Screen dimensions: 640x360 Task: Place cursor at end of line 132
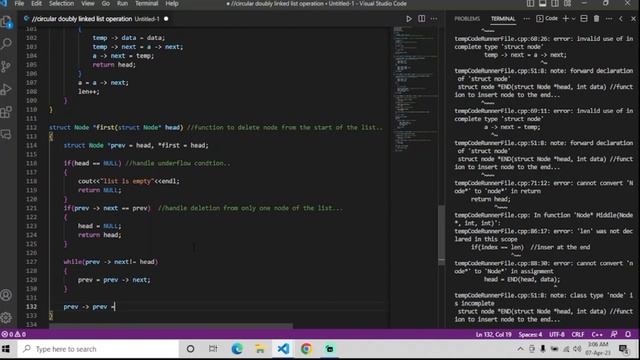click(116, 307)
